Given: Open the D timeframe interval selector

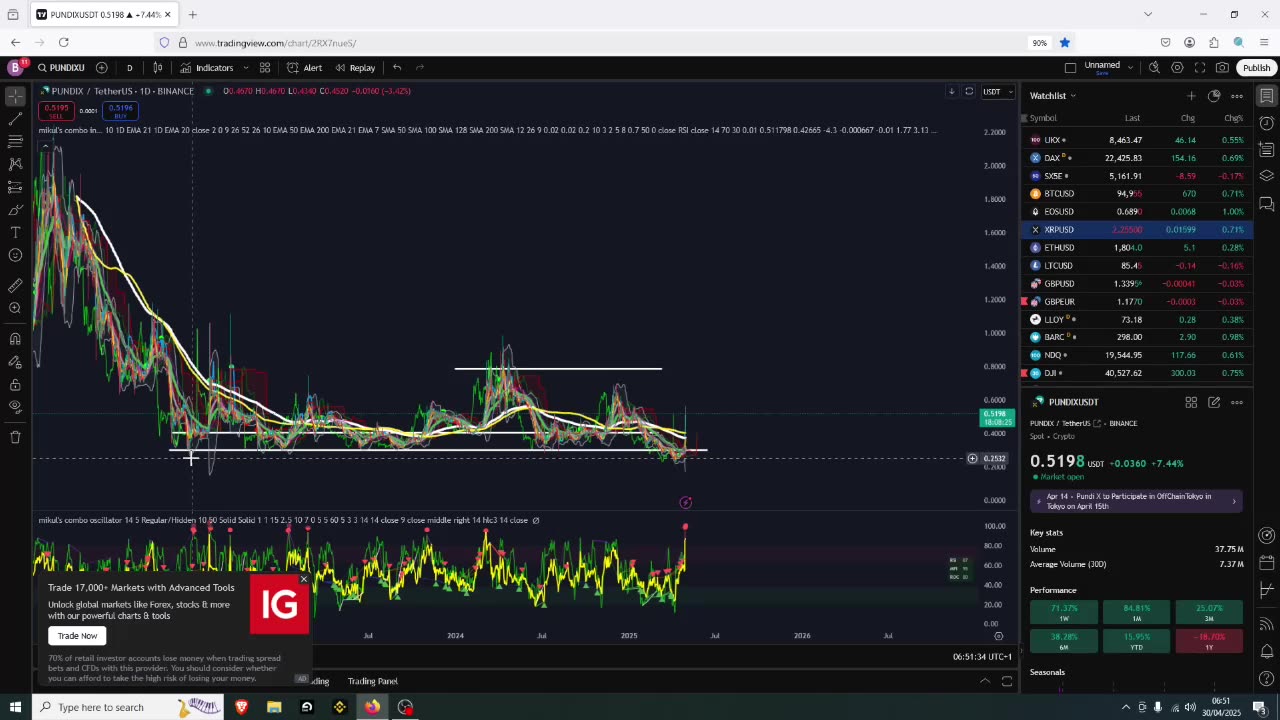Looking at the screenshot, I should pyautogui.click(x=129, y=68).
